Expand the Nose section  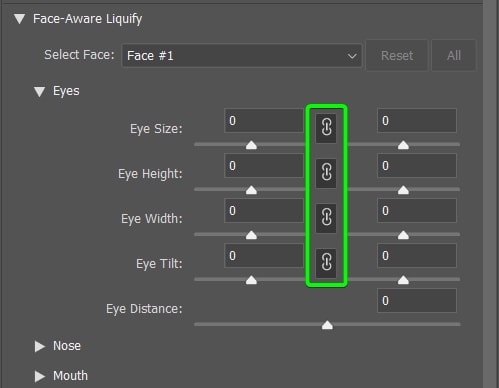40,346
